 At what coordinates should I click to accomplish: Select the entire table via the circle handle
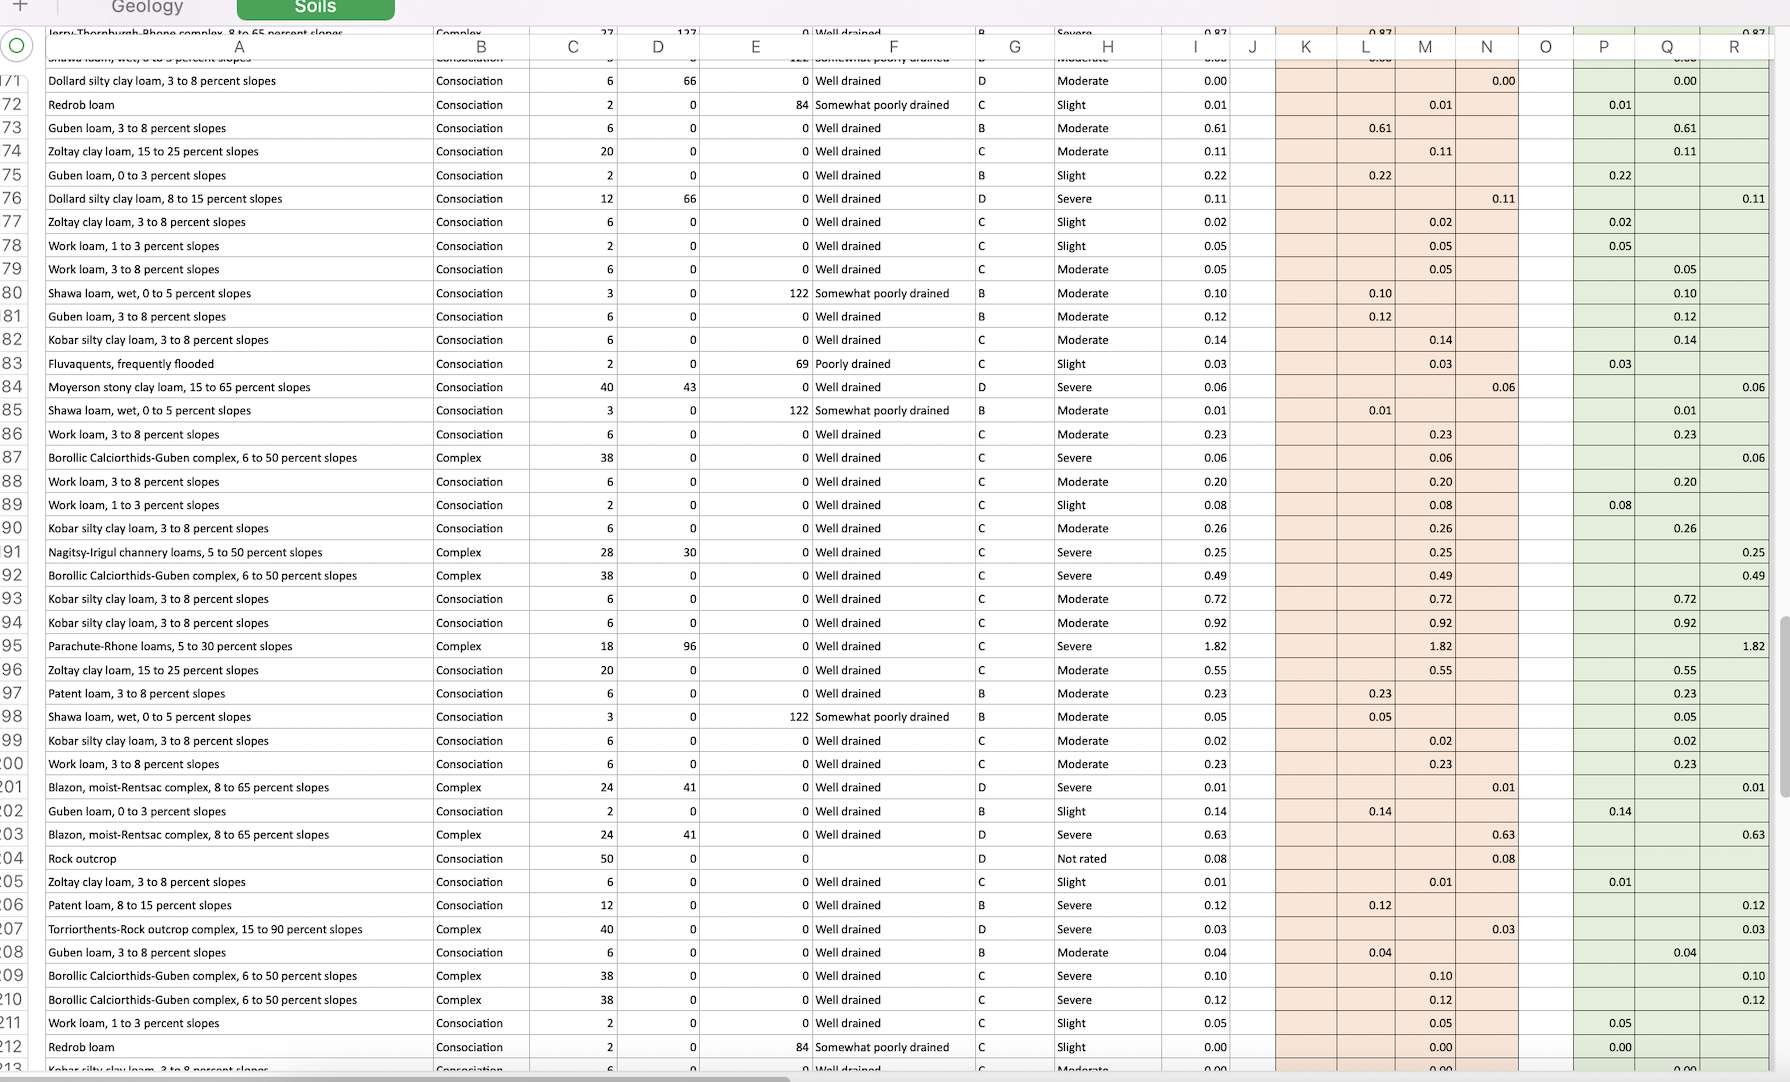[15, 45]
